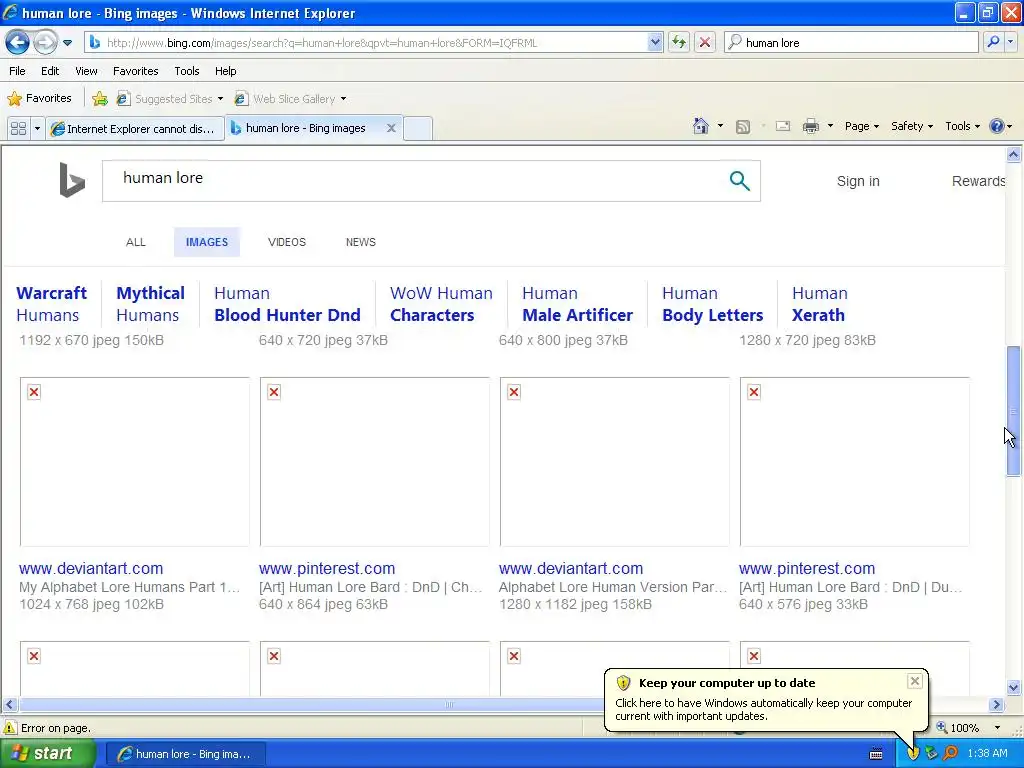The height and width of the screenshot is (768, 1024).
Task: Click the Print icon
Action: pos(810,127)
